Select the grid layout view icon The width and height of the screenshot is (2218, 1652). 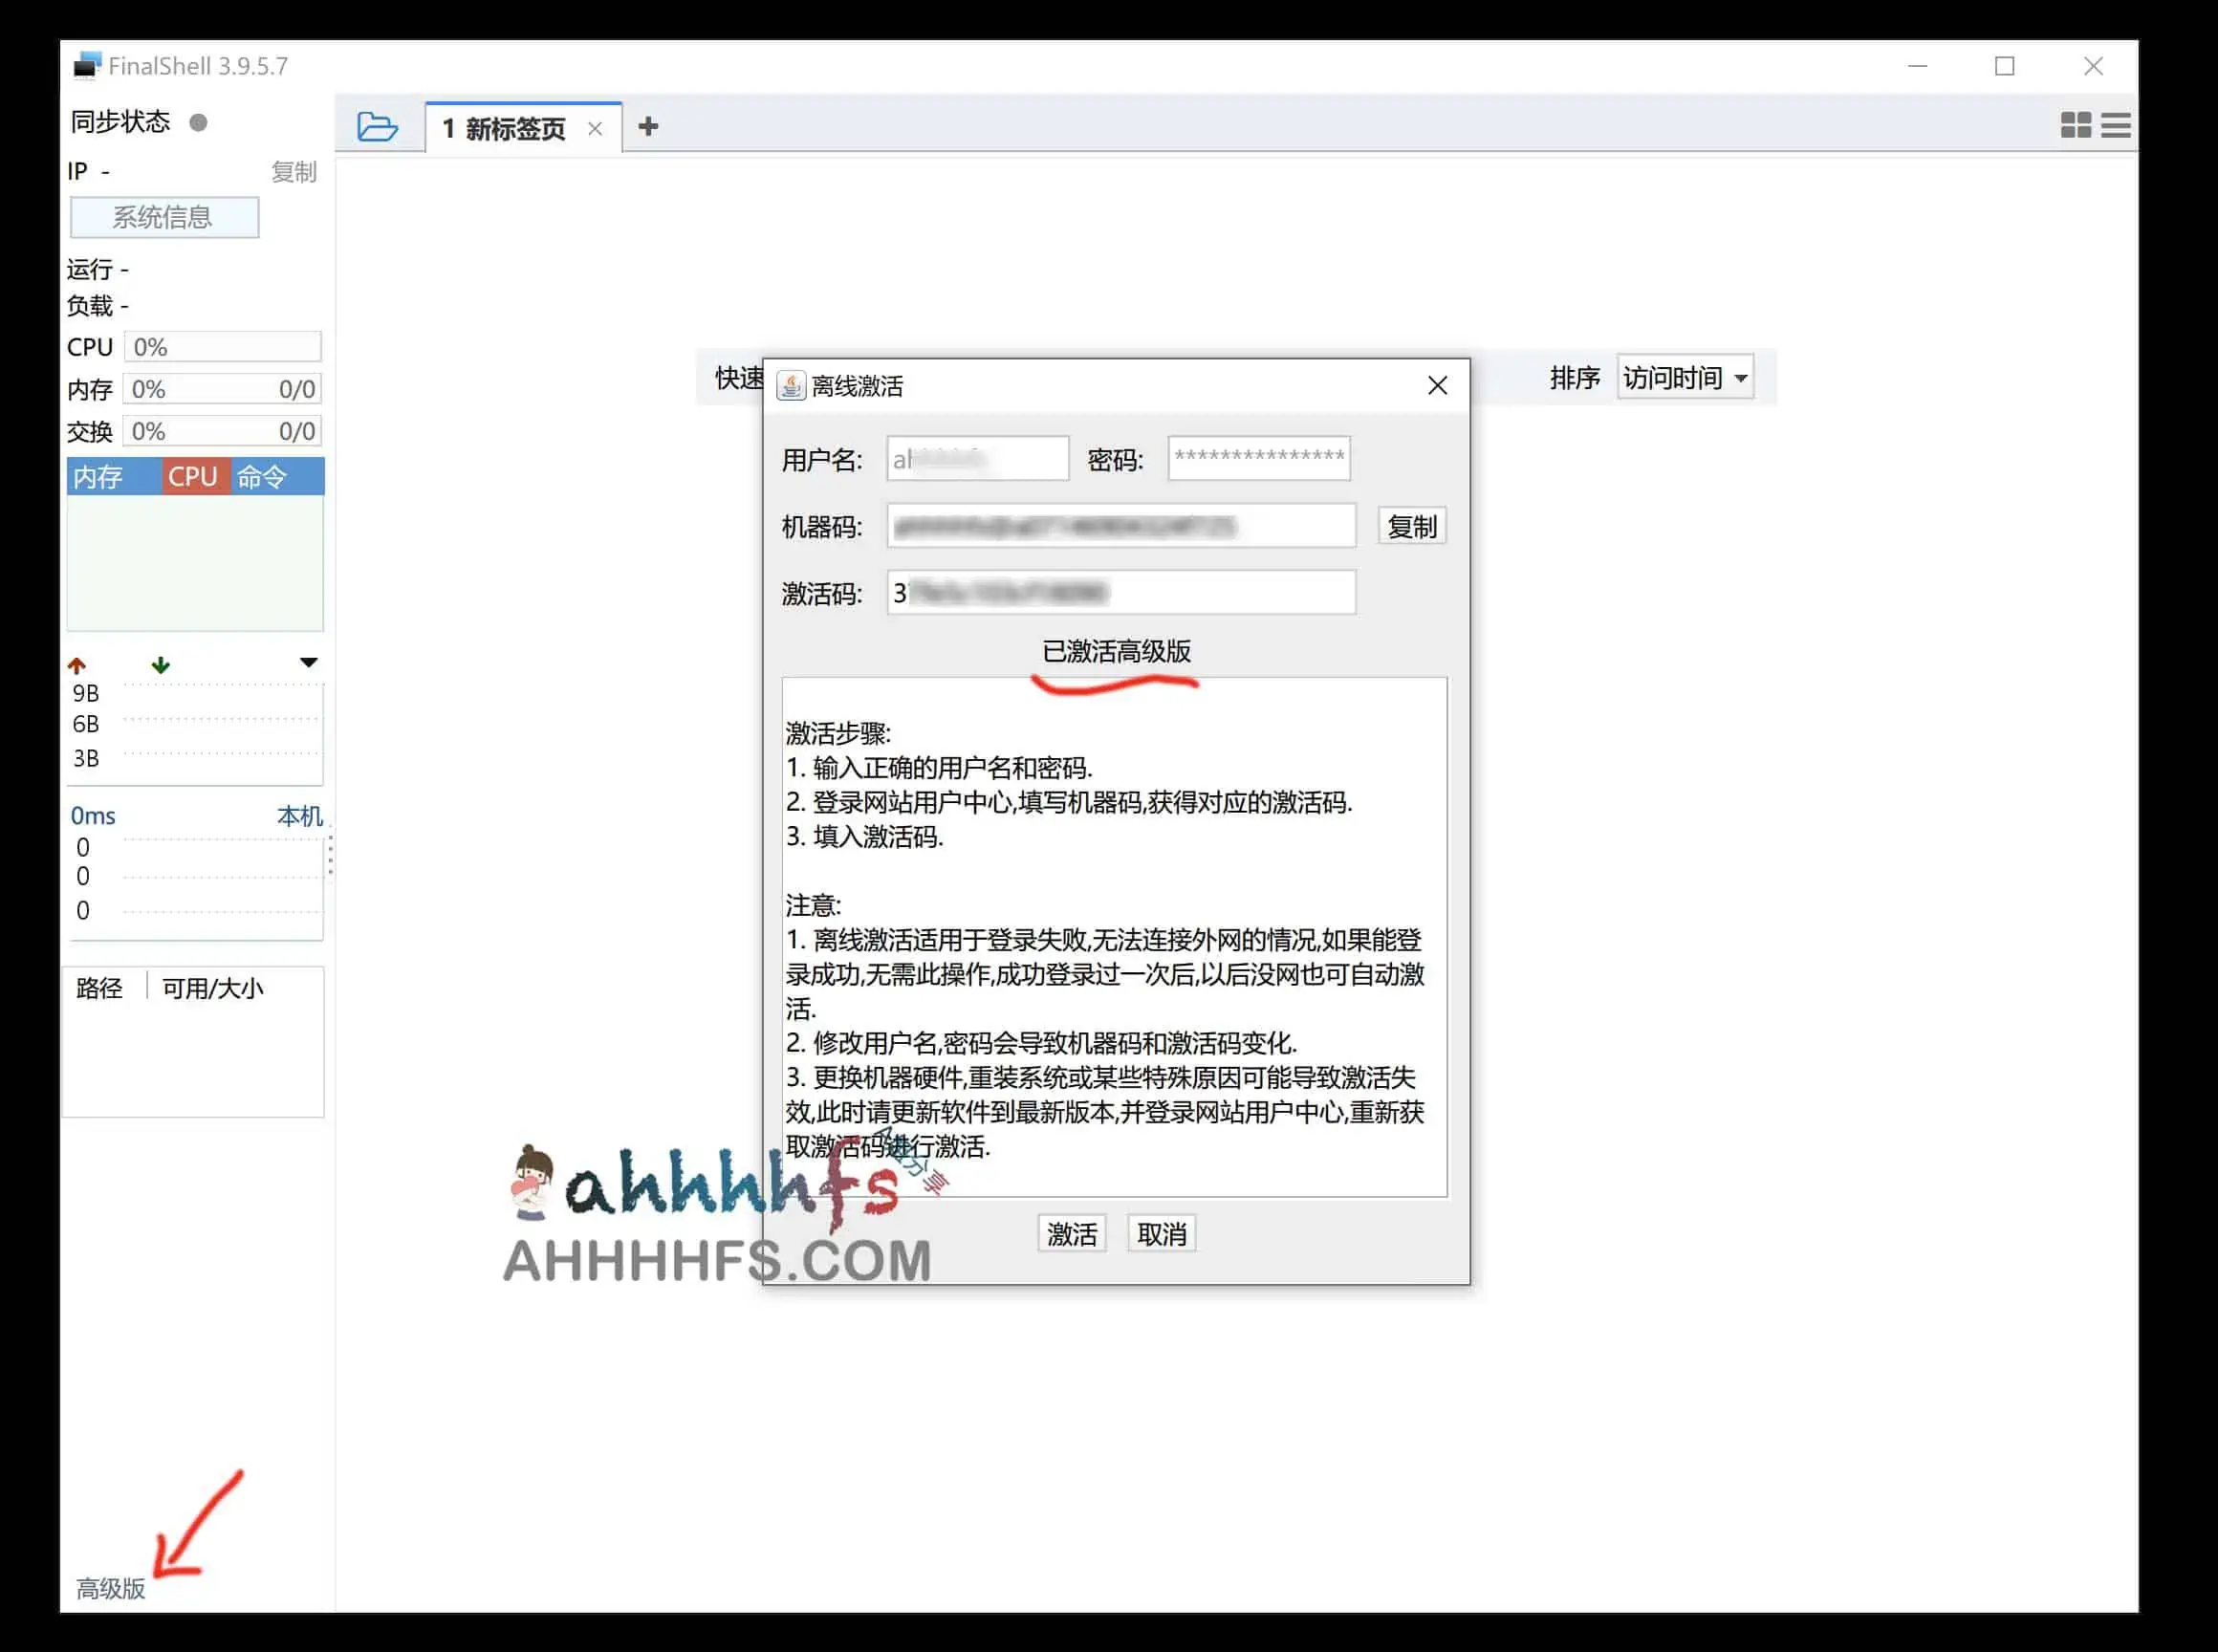pyautogui.click(x=2076, y=125)
